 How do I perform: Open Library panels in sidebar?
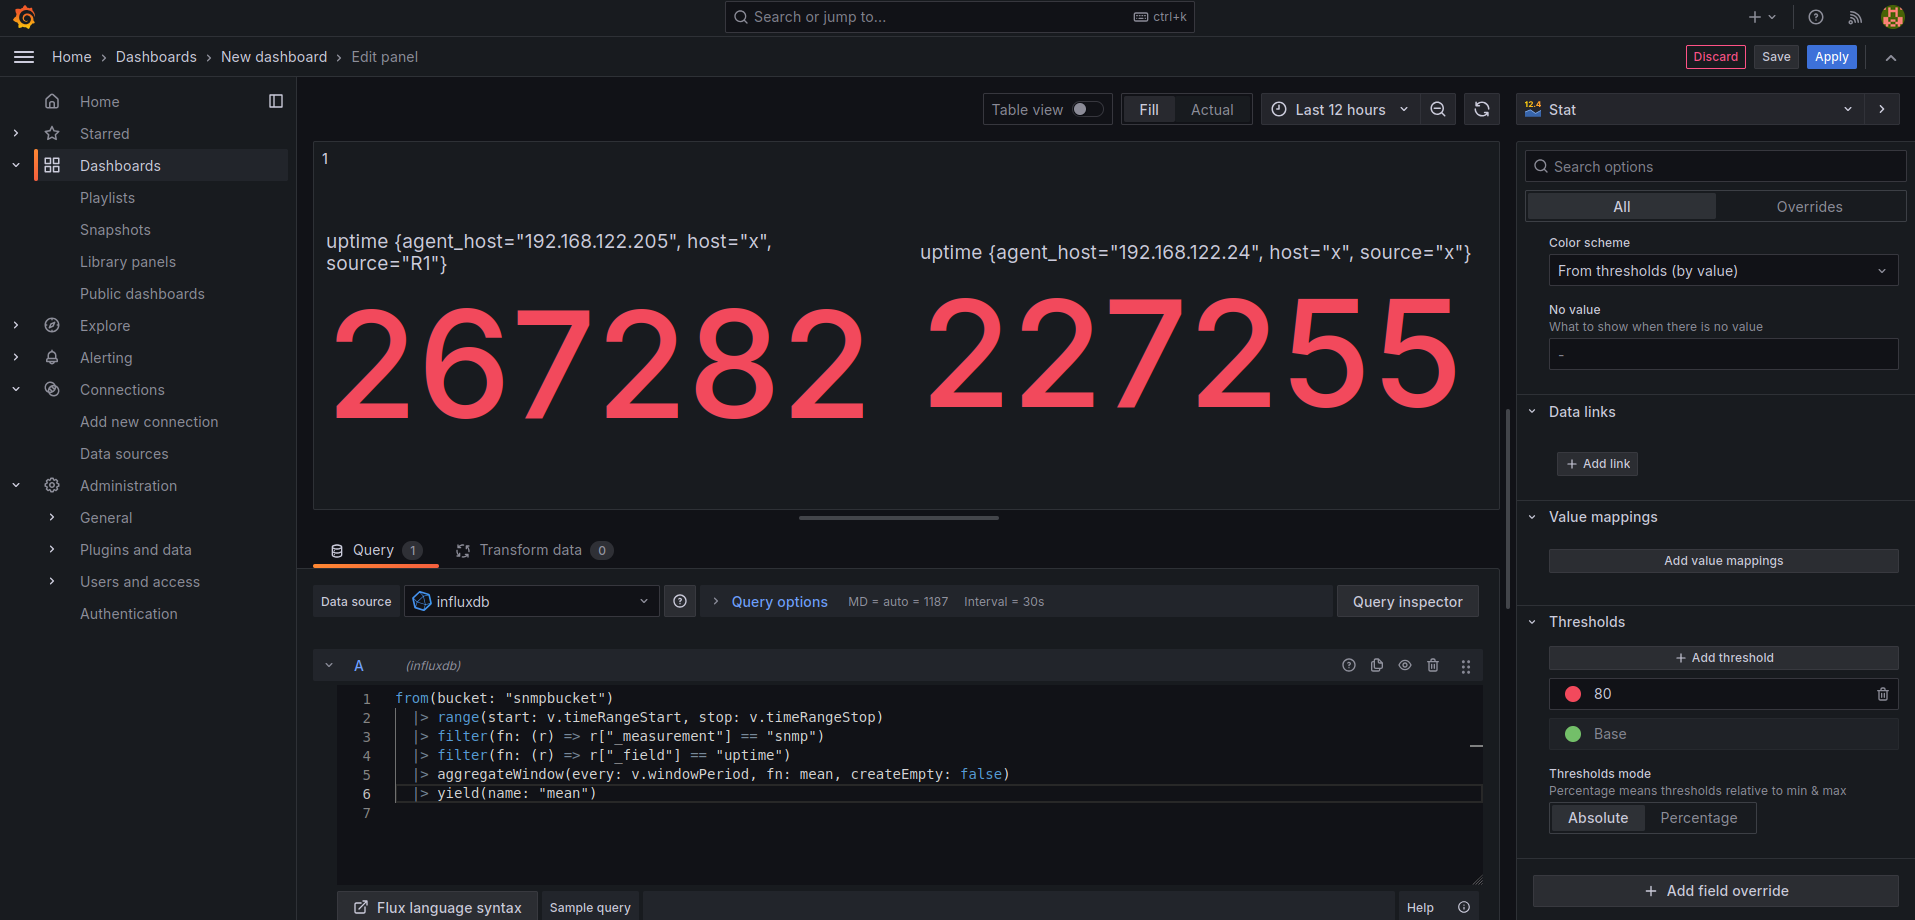(x=128, y=261)
